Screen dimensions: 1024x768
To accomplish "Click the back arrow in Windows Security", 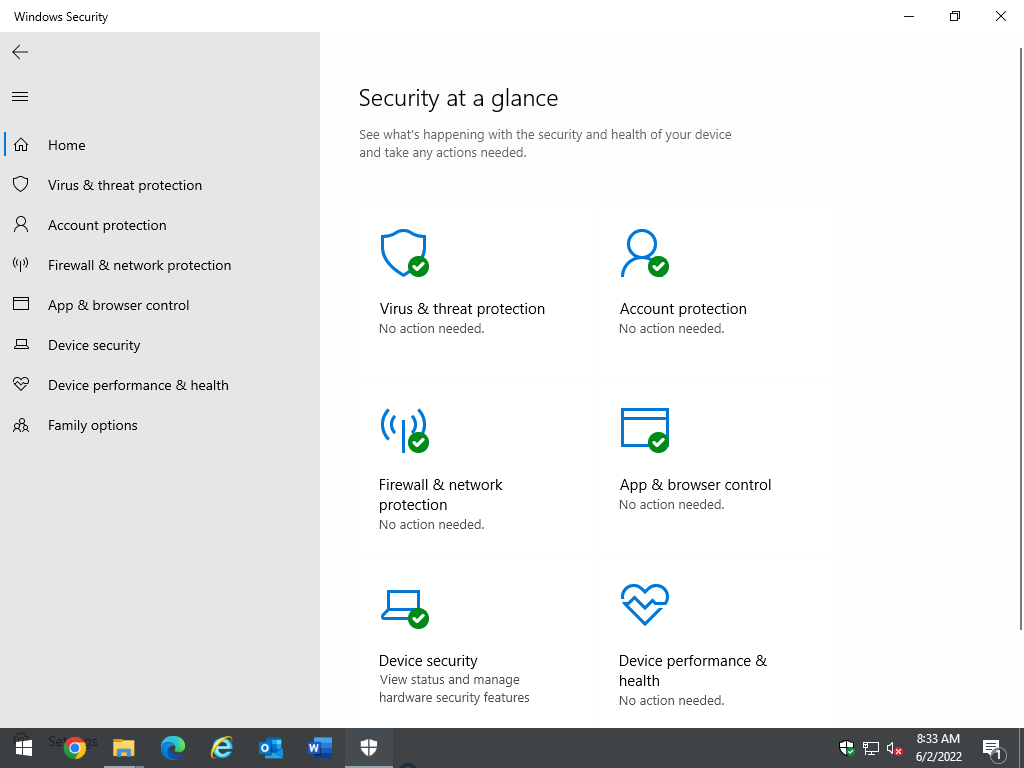I will pyautogui.click(x=20, y=52).
